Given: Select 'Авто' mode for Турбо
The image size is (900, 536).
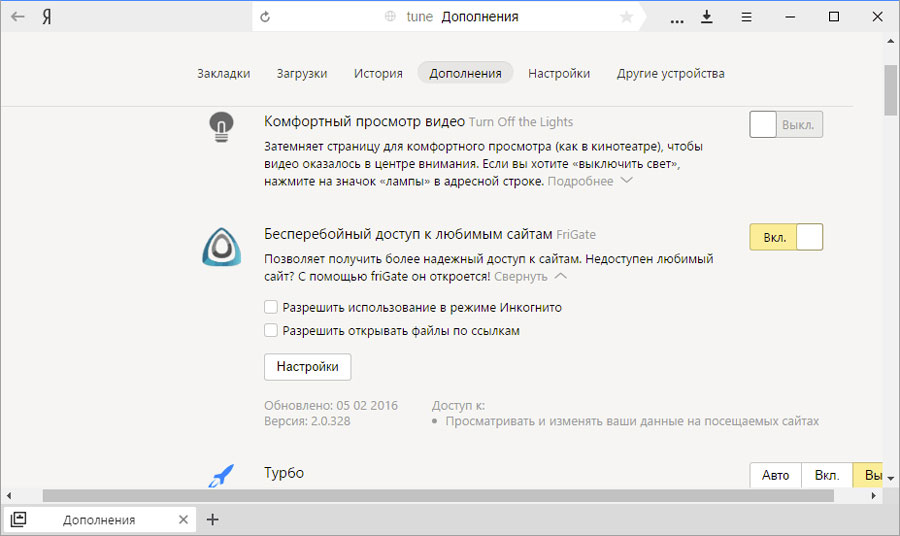Looking at the screenshot, I should (x=775, y=475).
